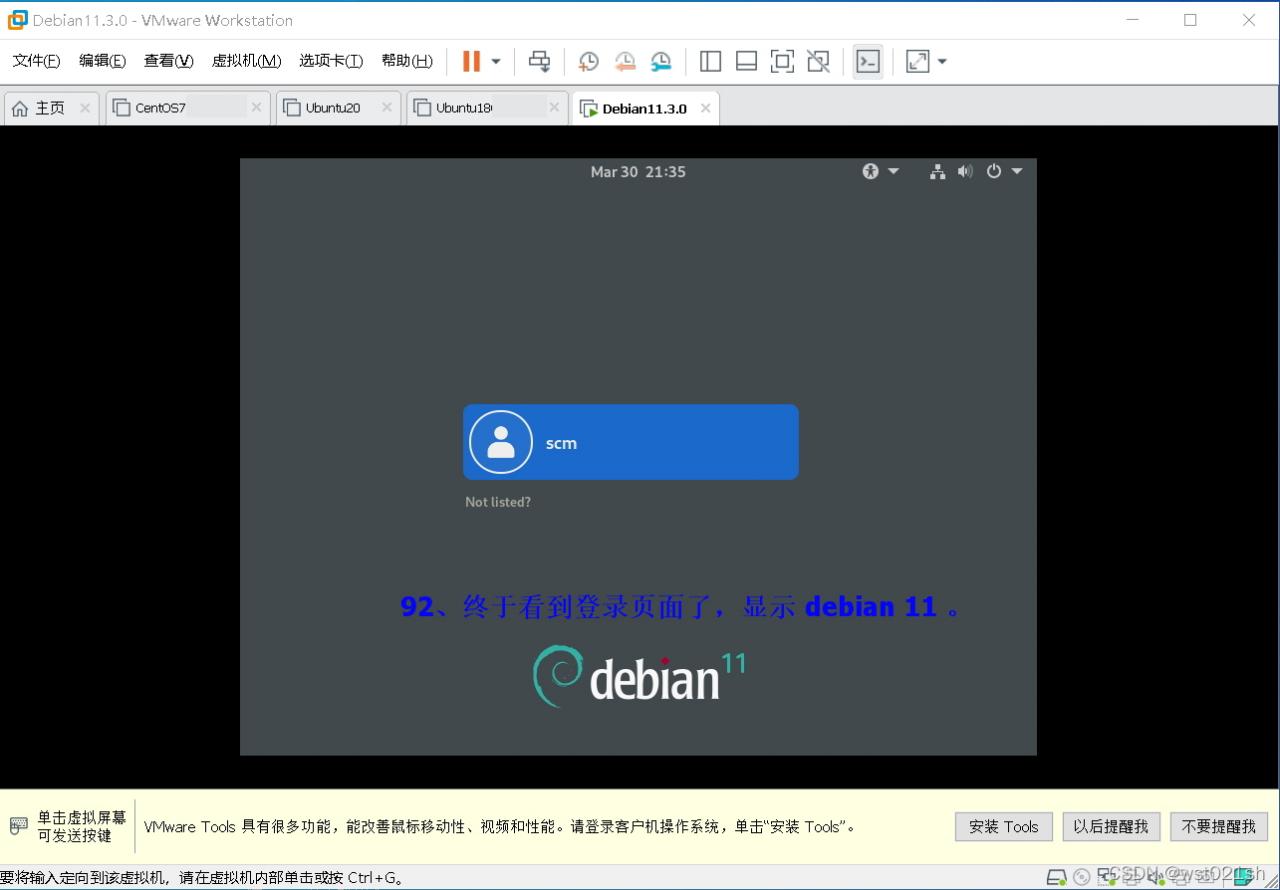Open the 编辑(E) menu
Screen dimensions: 1280x890
pos(102,61)
